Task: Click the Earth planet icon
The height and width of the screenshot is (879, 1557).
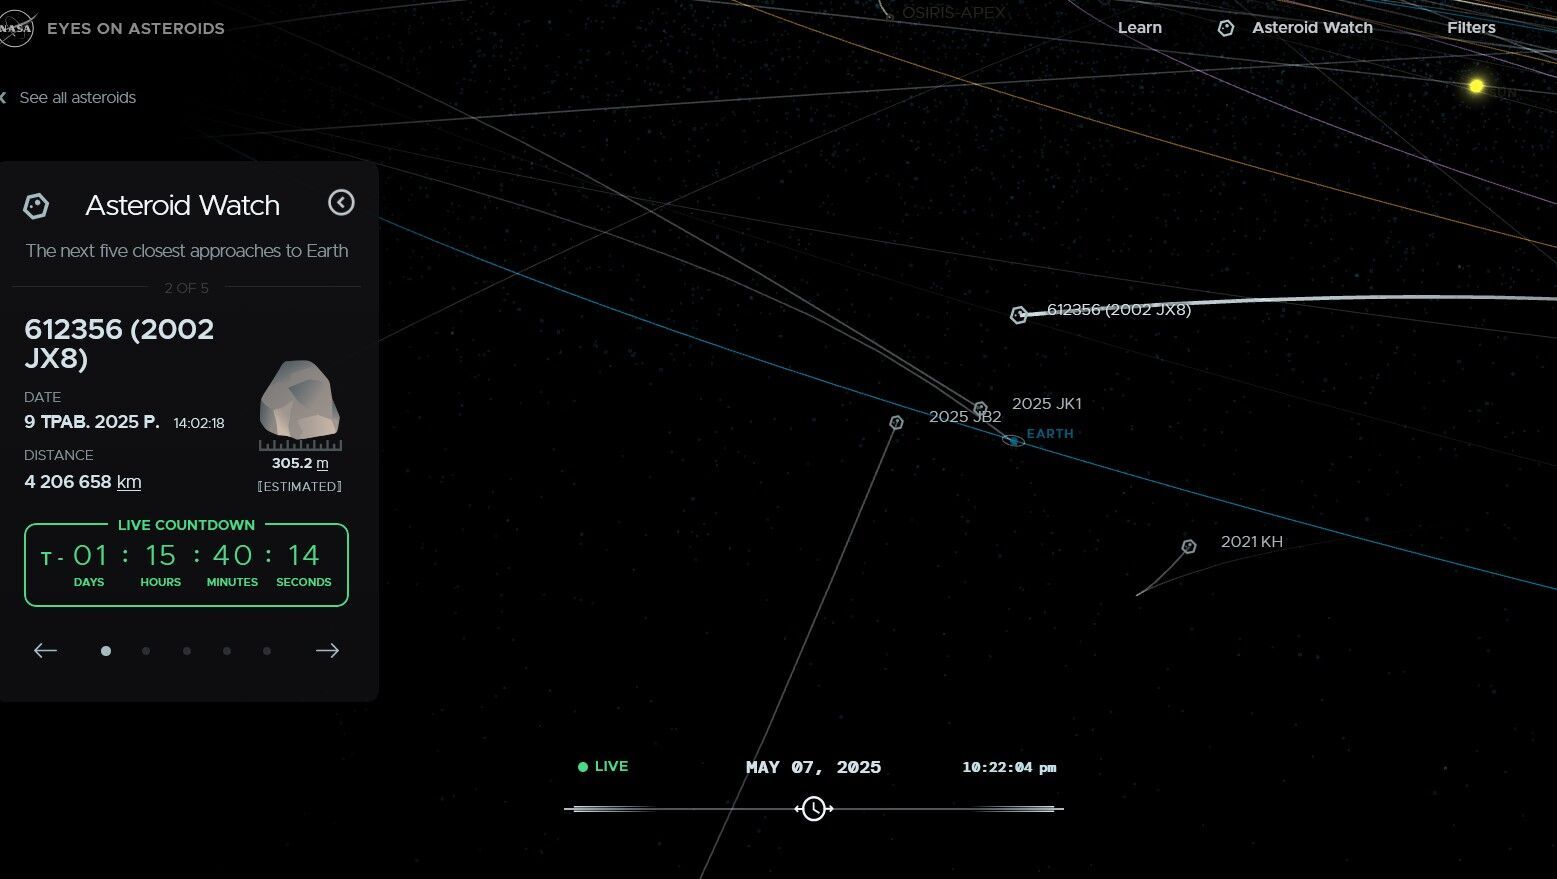Action: pyautogui.click(x=1013, y=441)
